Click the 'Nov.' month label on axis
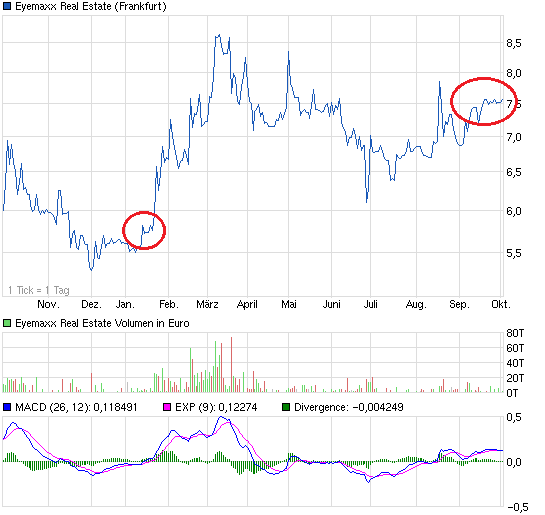Image resolution: width=545 pixels, height=515 pixels. [x=48, y=304]
